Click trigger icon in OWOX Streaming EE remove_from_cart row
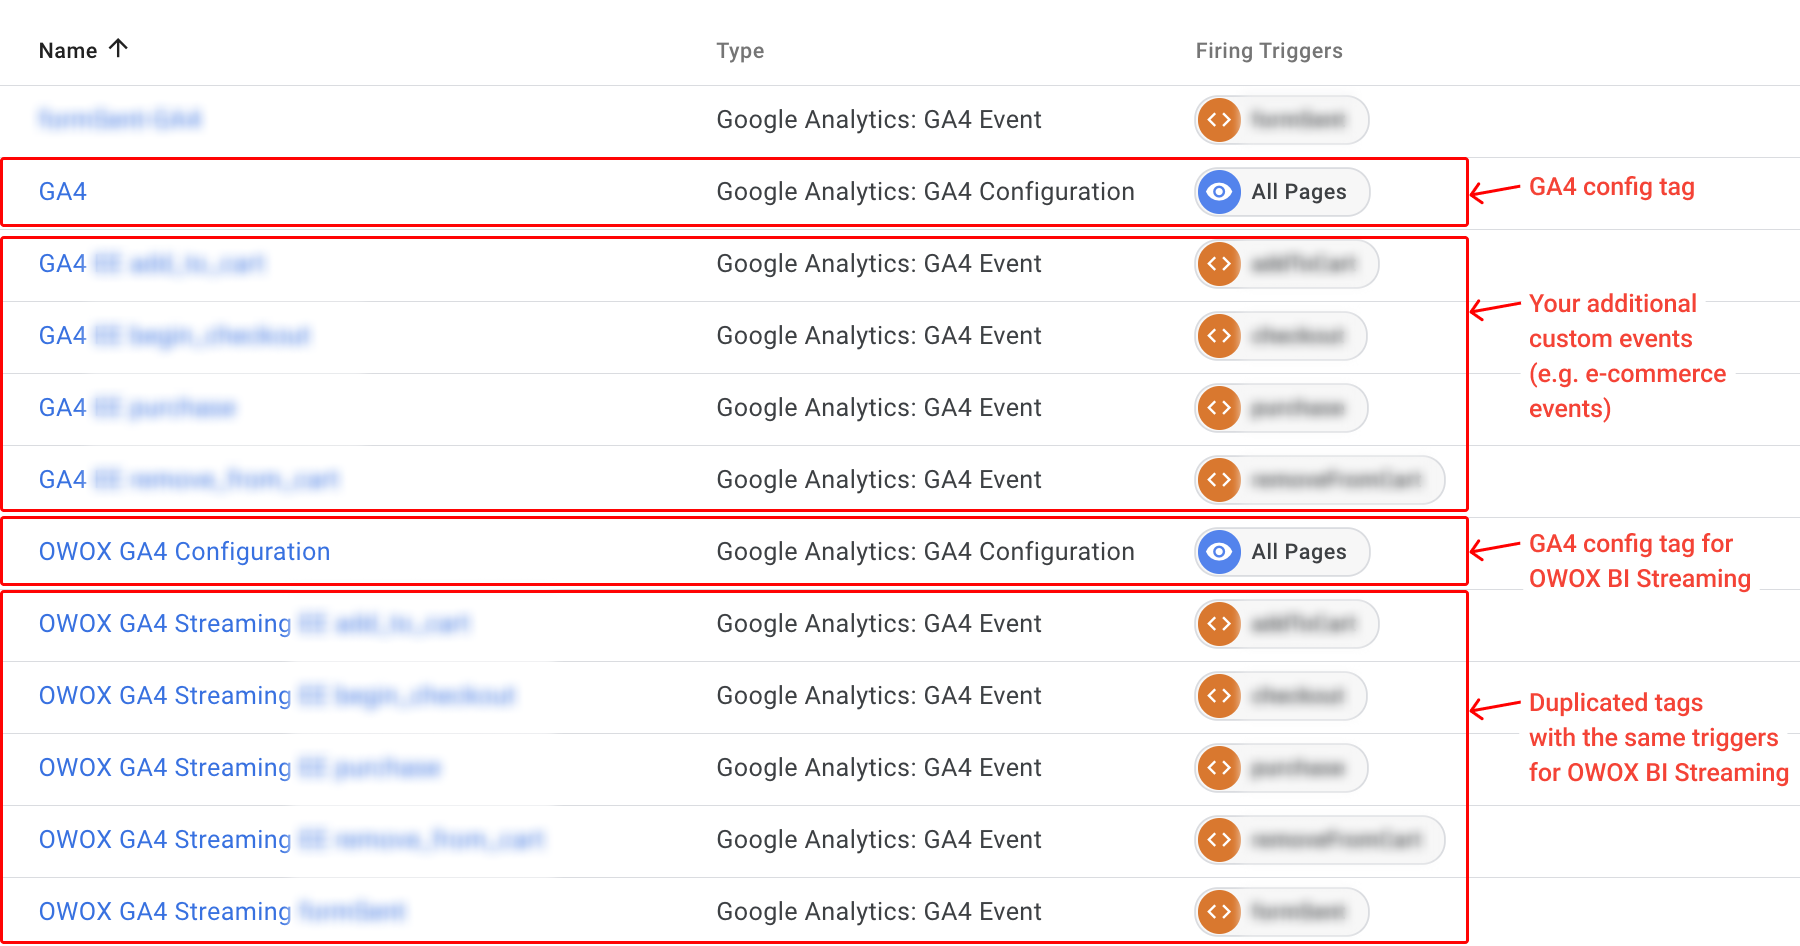This screenshot has height=946, width=1800. (x=1219, y=840)
